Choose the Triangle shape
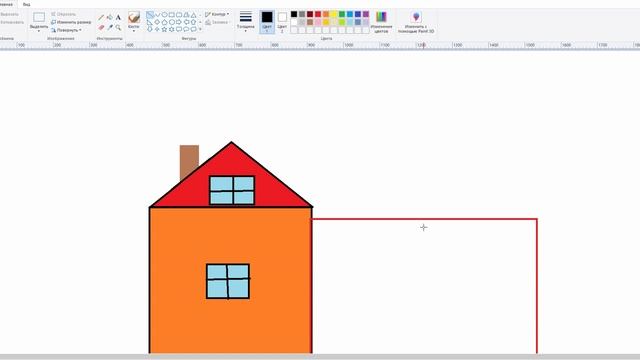This screenshot has width=640, height=360. point(193,15)
